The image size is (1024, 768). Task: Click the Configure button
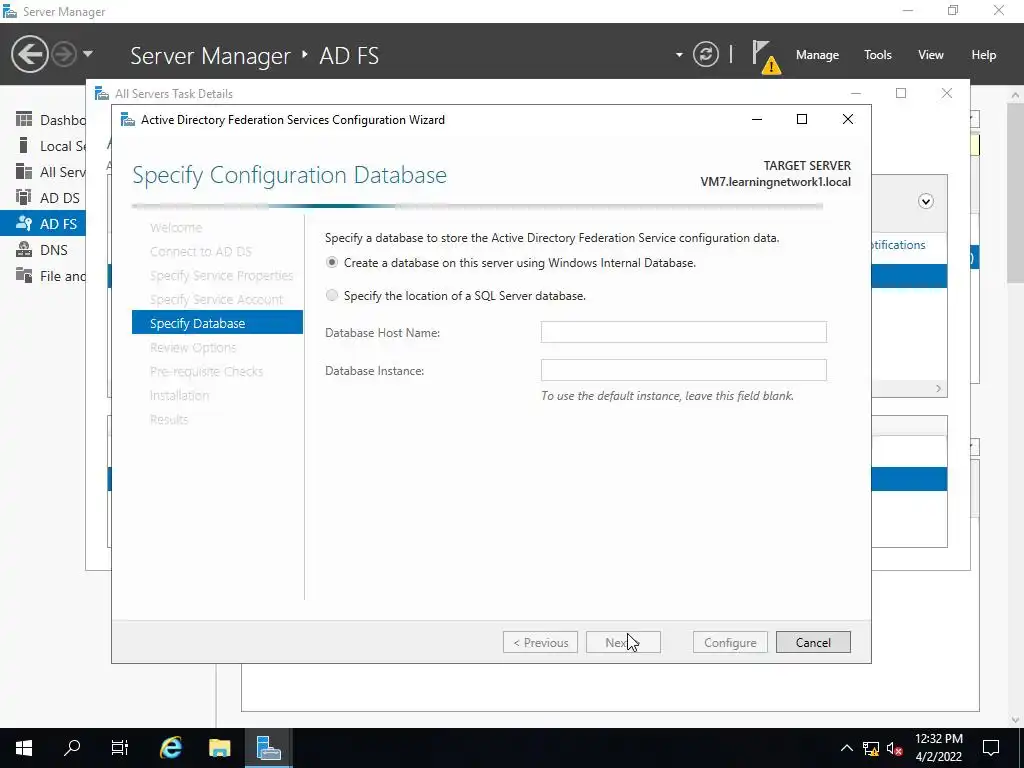(730, 642)
